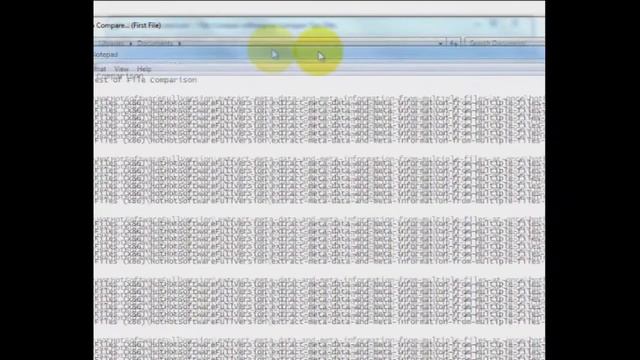
Task: Click the refresh button beside address bar
Action: coord(453,43)
